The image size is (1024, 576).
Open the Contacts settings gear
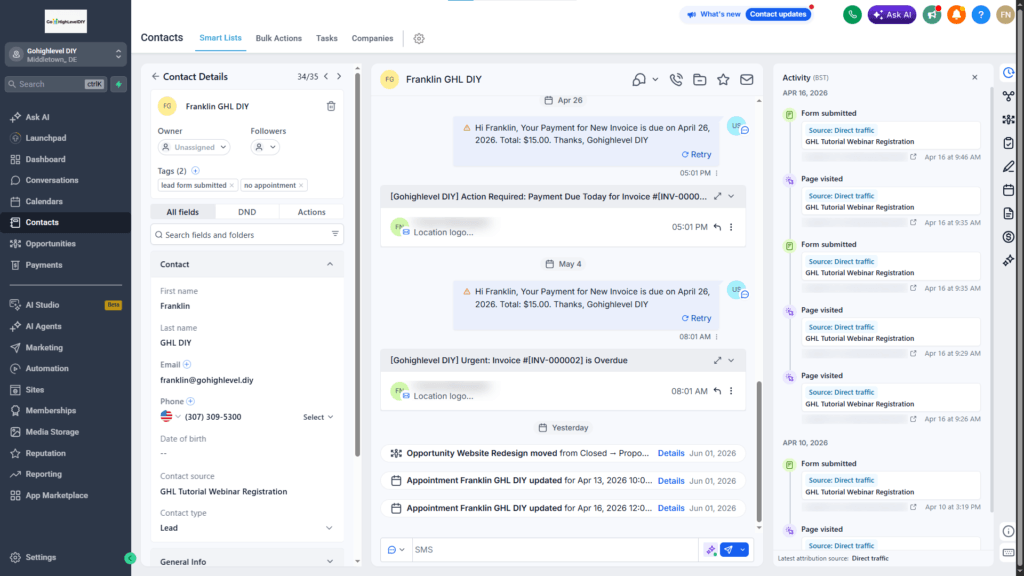(419, 39)
